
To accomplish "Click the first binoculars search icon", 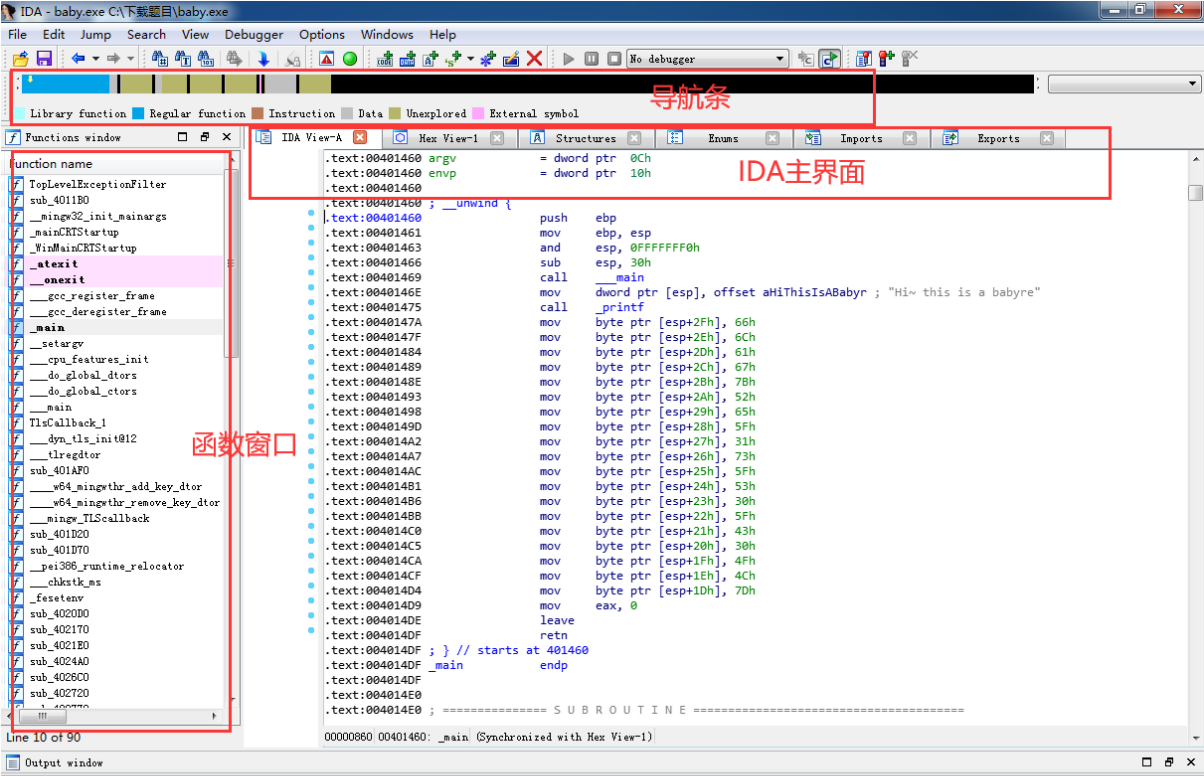I will pyautogui.click(x=159, y=59).
